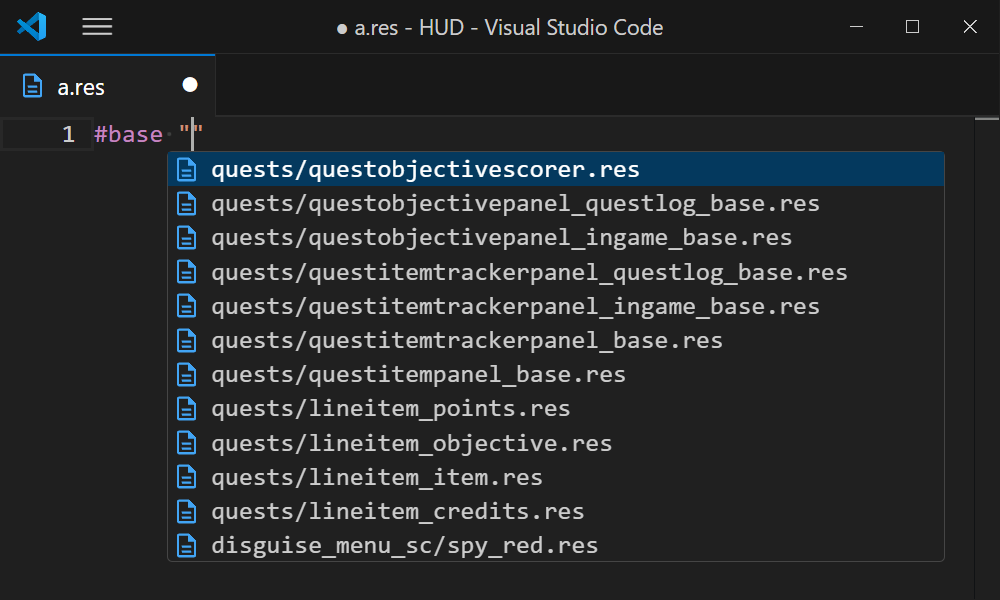Choose quests/questobjectivepanel_questlog_base.res suggestion
This screenshot has height=600, width=1000.
[x=555, y=203]
